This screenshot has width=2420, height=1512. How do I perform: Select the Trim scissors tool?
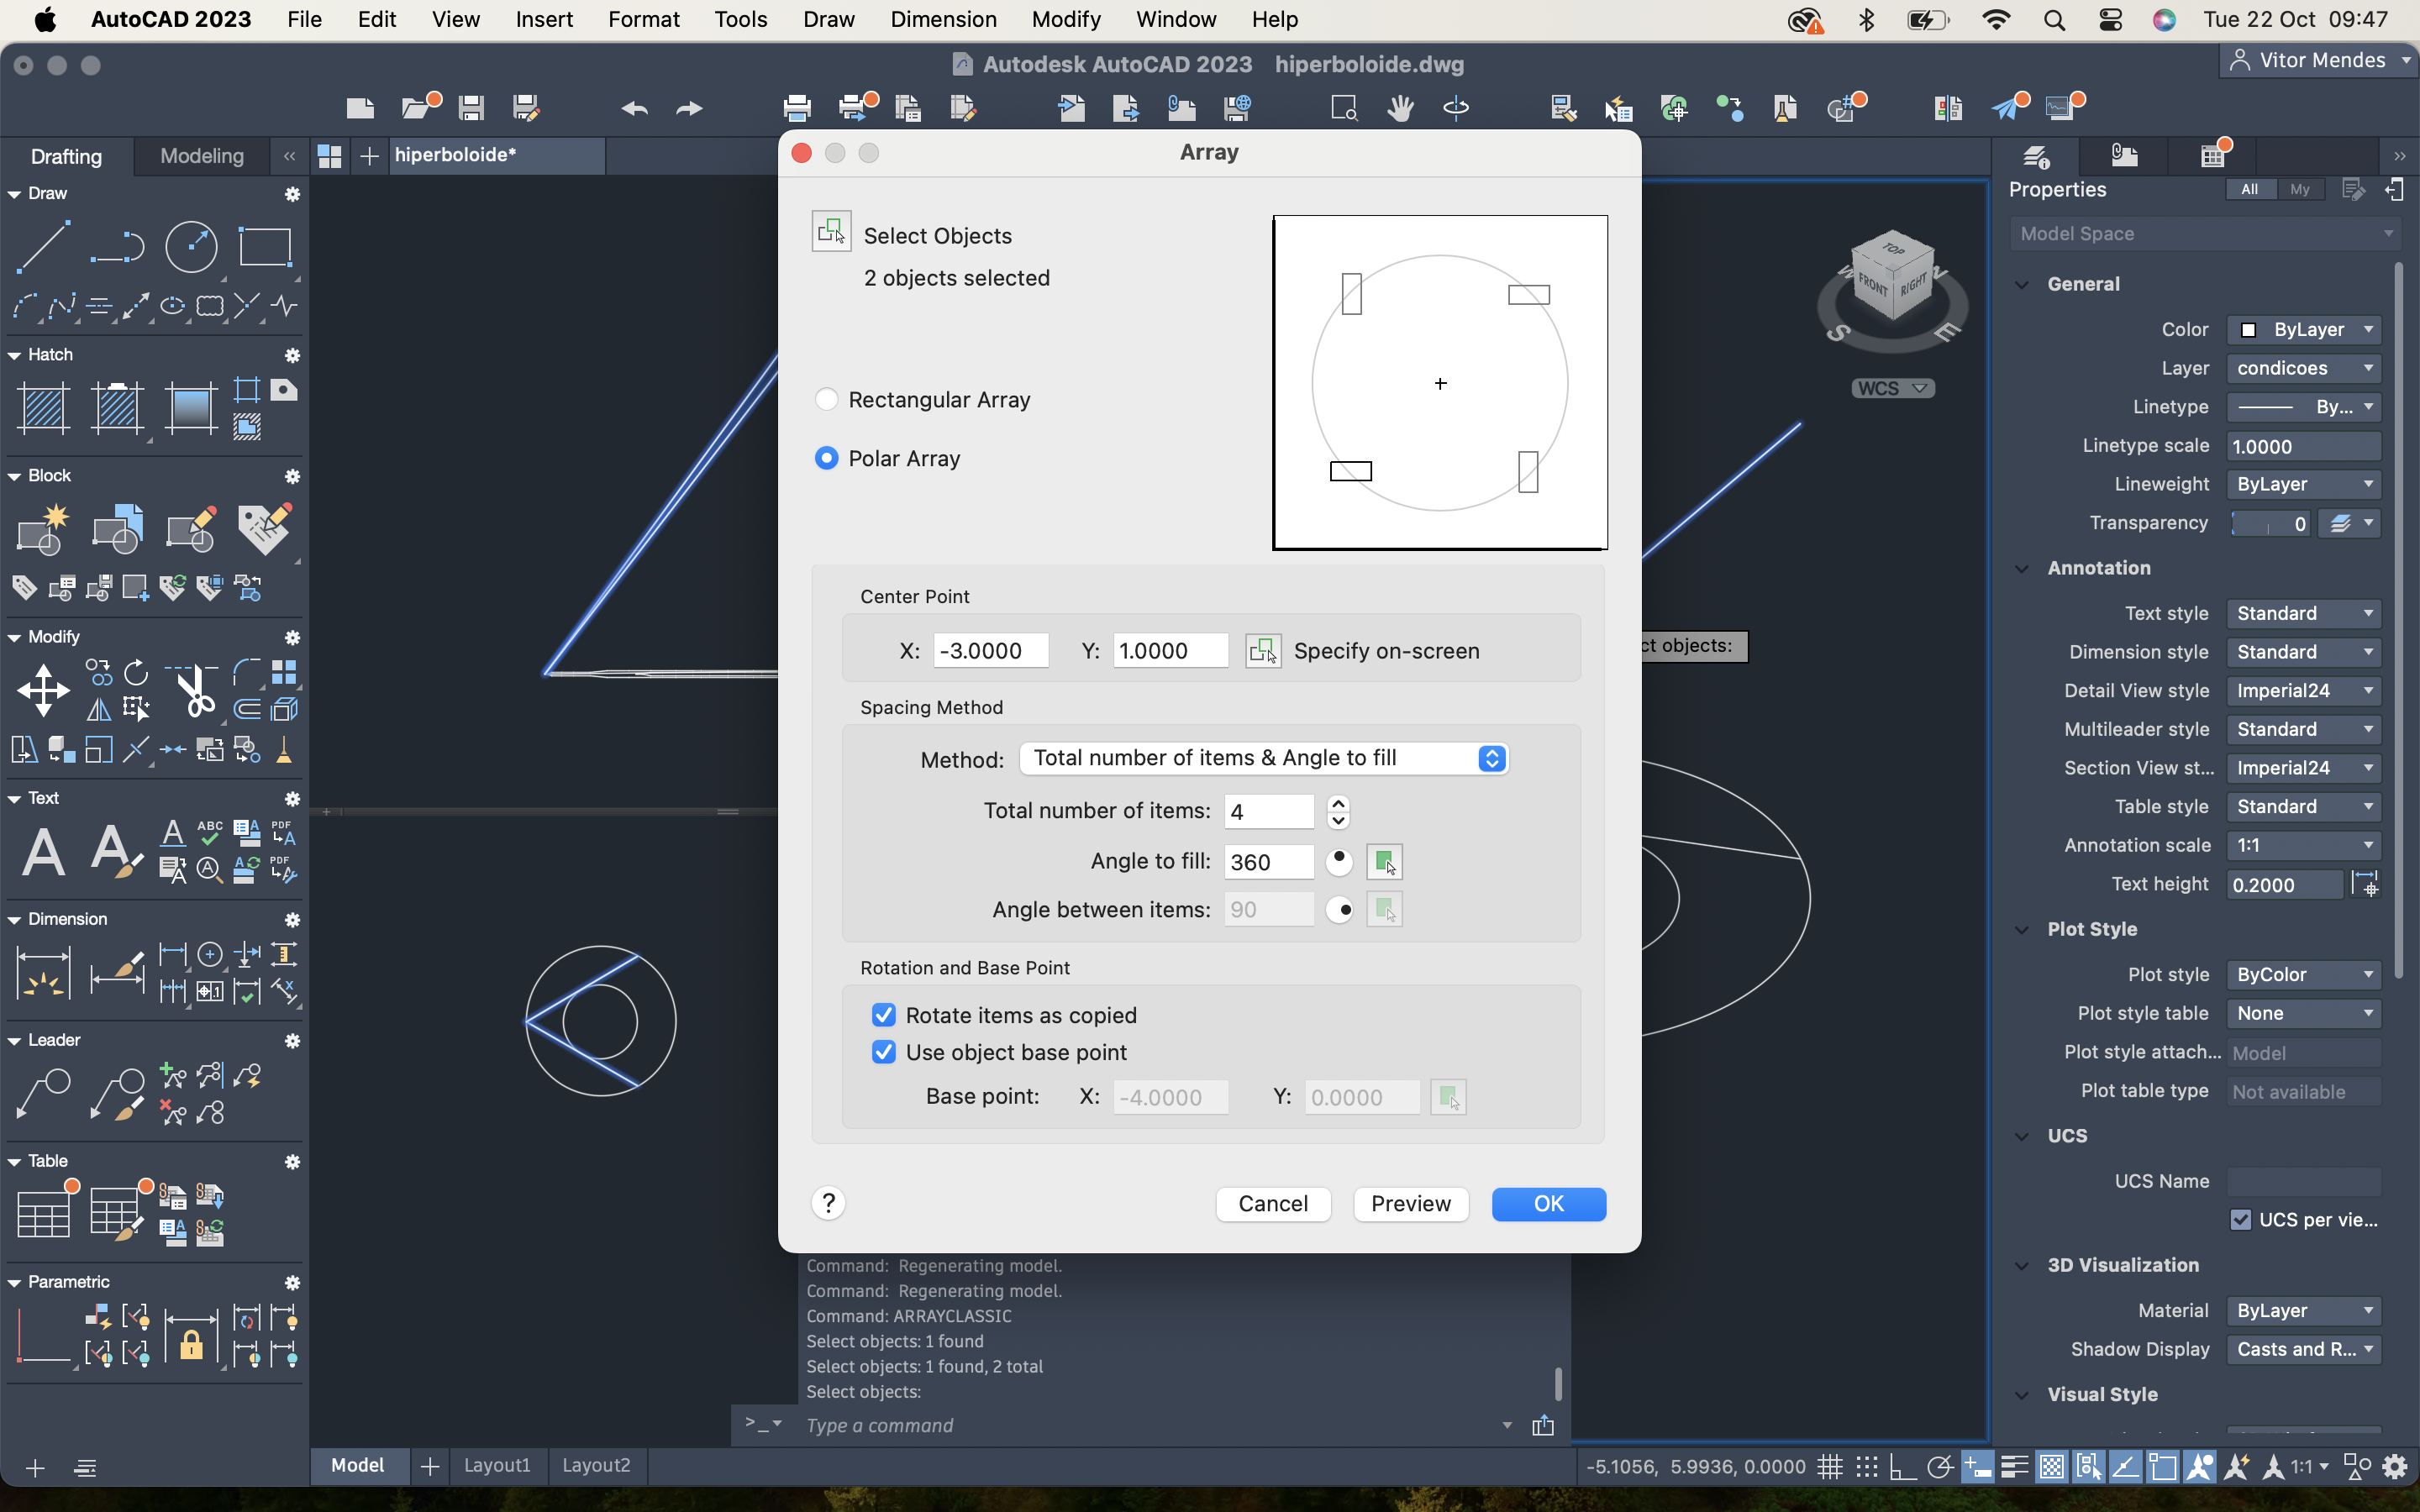point(196,690)
